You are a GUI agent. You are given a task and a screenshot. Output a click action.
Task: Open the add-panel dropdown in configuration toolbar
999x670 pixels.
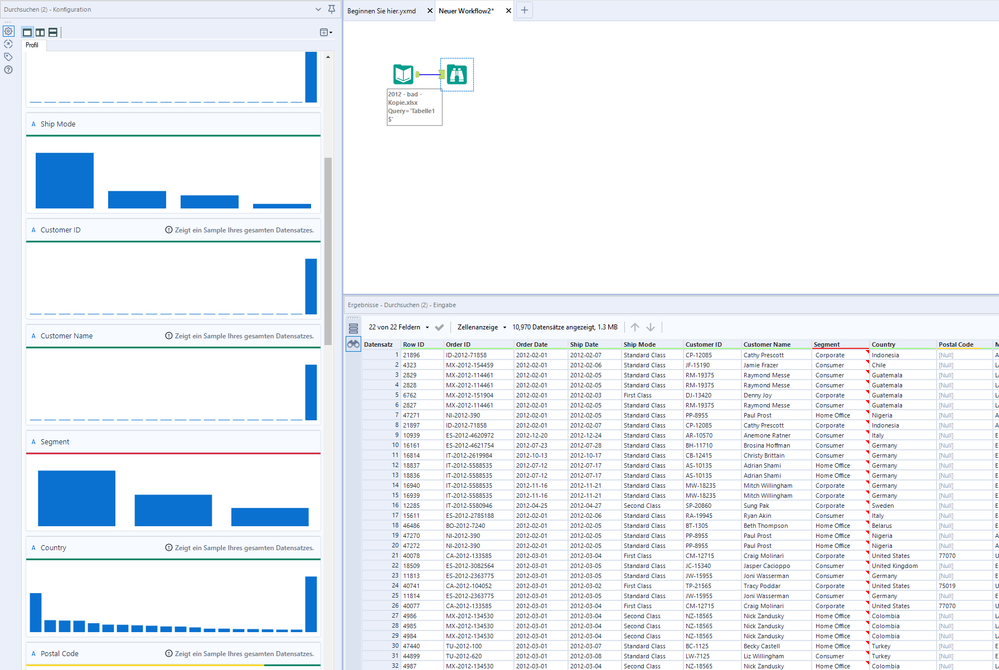tap(326, 32)
